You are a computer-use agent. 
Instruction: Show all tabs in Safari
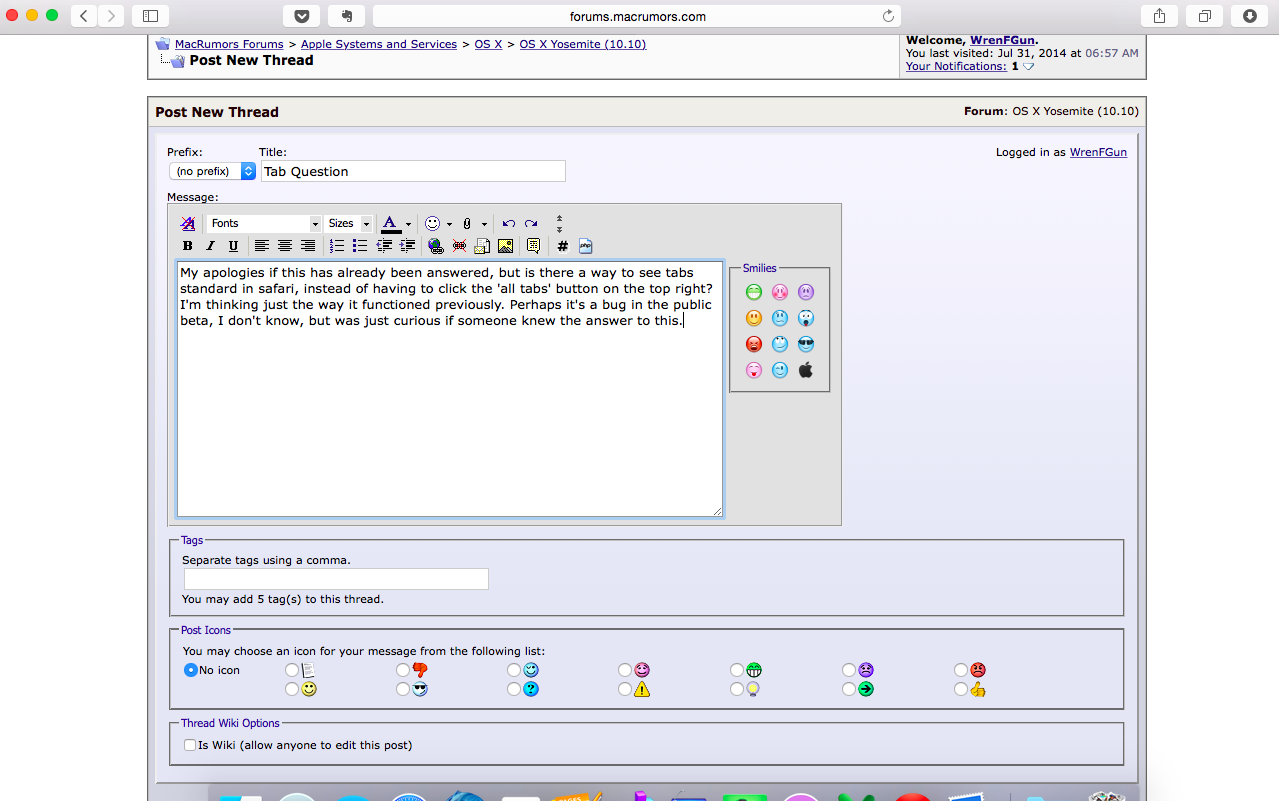(1205, 16)
